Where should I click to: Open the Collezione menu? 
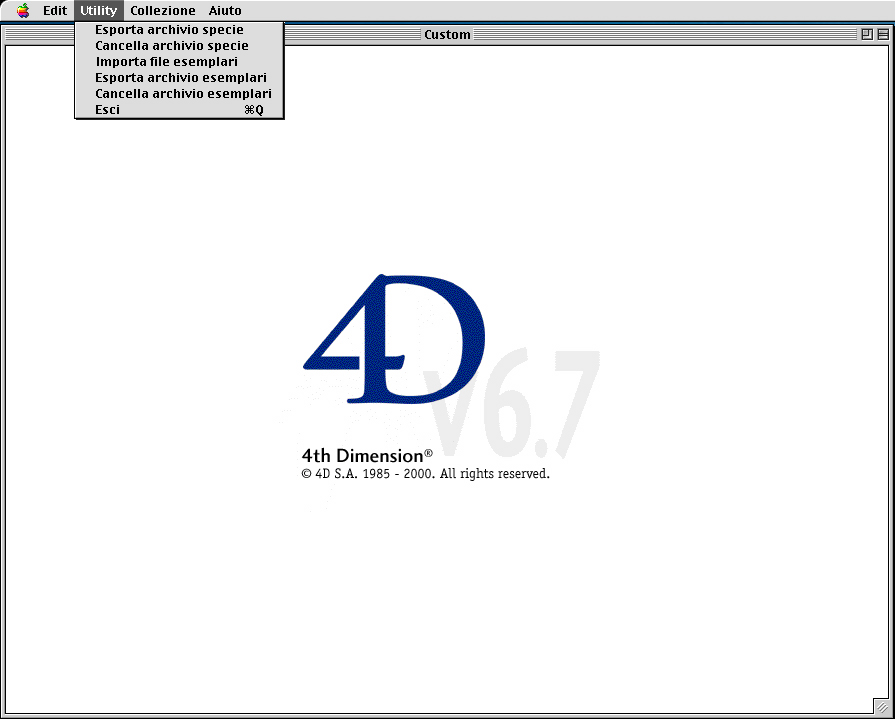click(x=163, y=10)
